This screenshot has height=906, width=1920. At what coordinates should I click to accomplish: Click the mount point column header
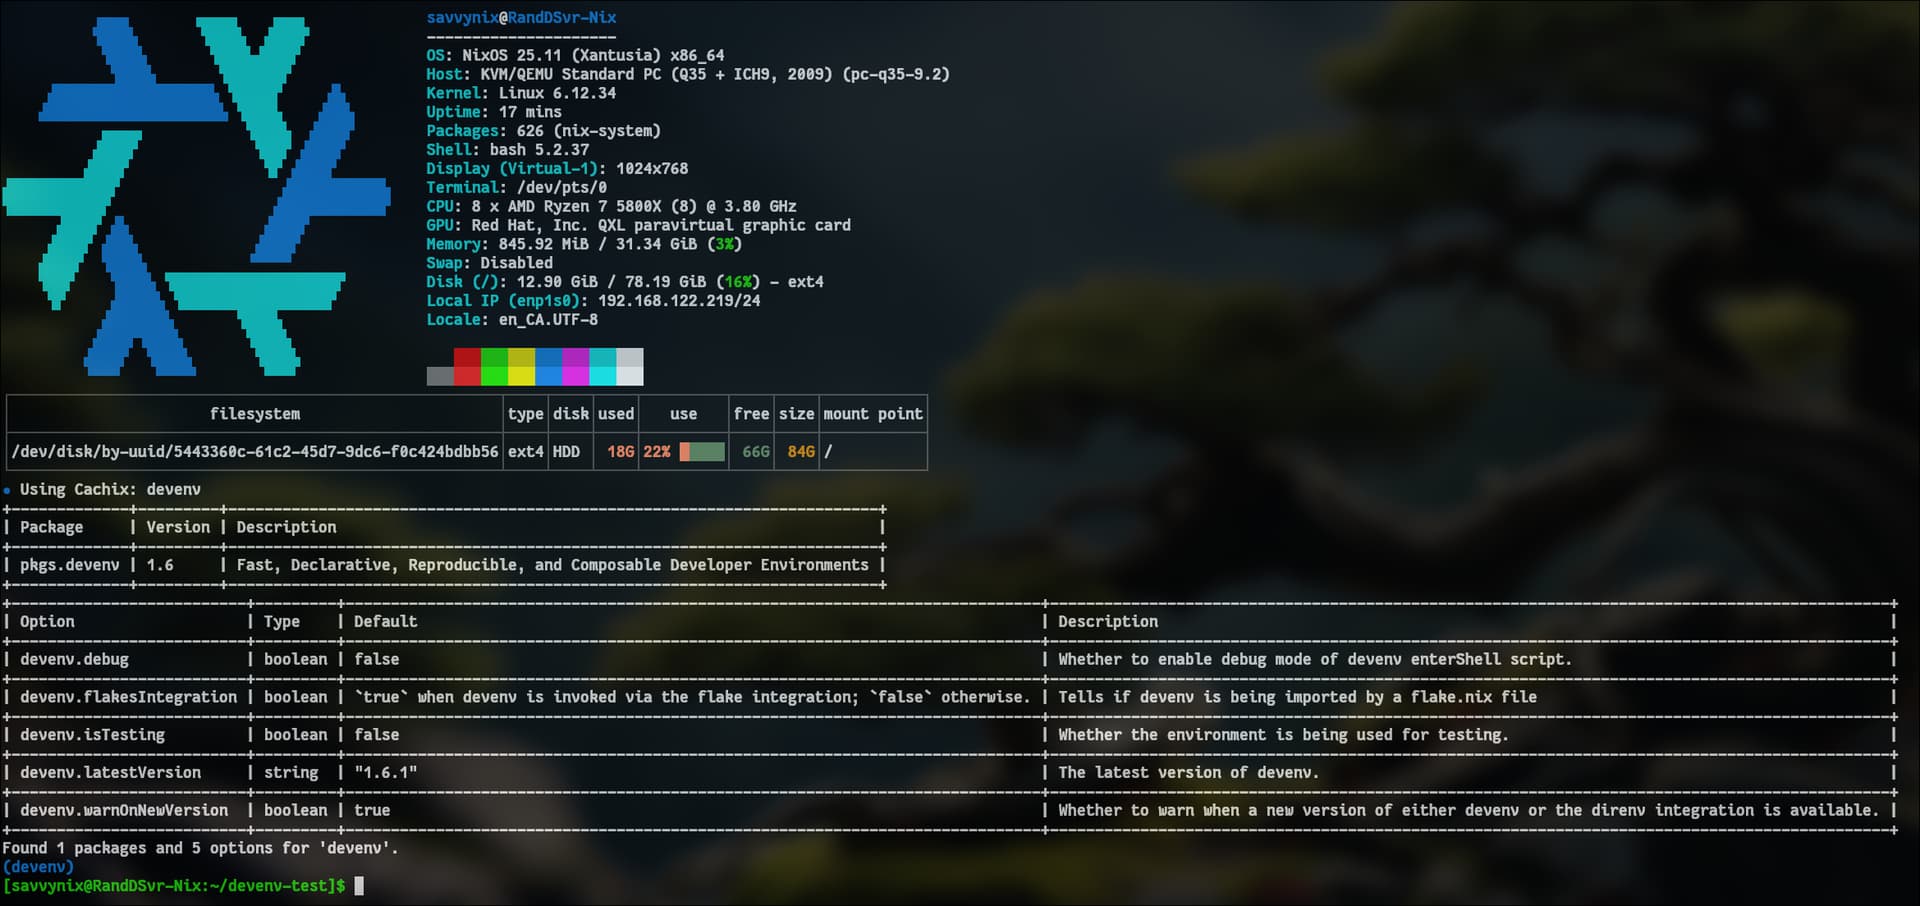(872, 414)
